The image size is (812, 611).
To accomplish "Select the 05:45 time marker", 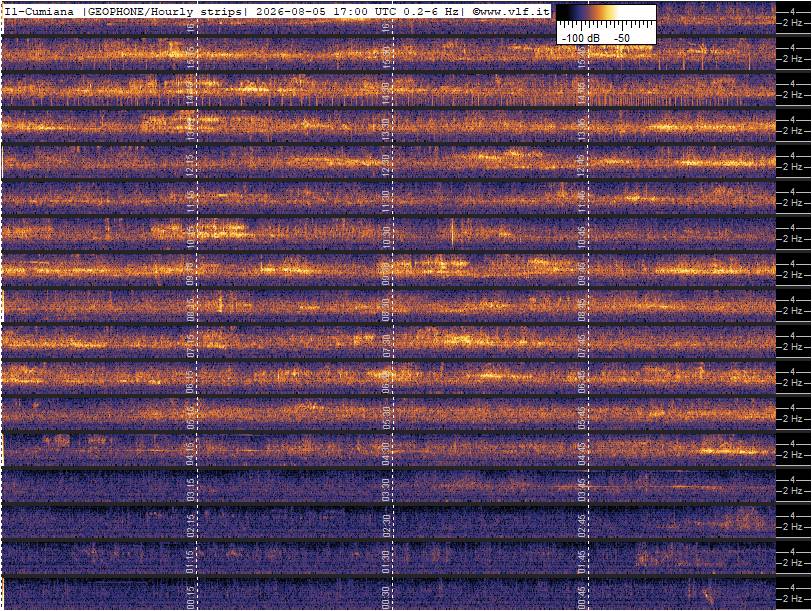I will (x=582, y=418).
